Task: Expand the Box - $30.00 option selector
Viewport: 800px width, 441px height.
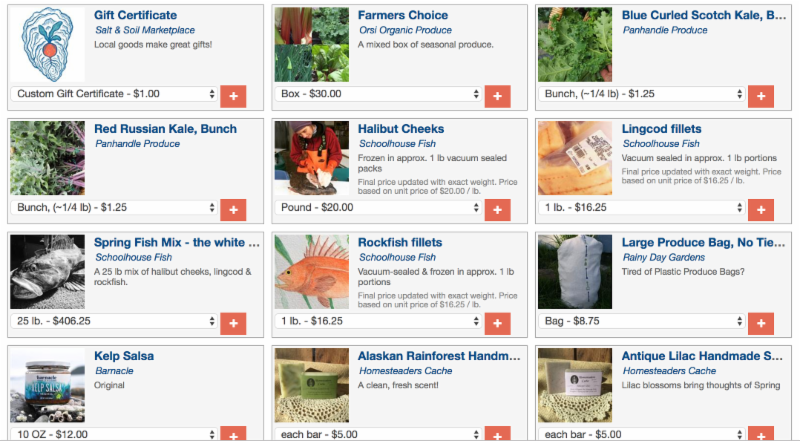Action: [378, 94]
